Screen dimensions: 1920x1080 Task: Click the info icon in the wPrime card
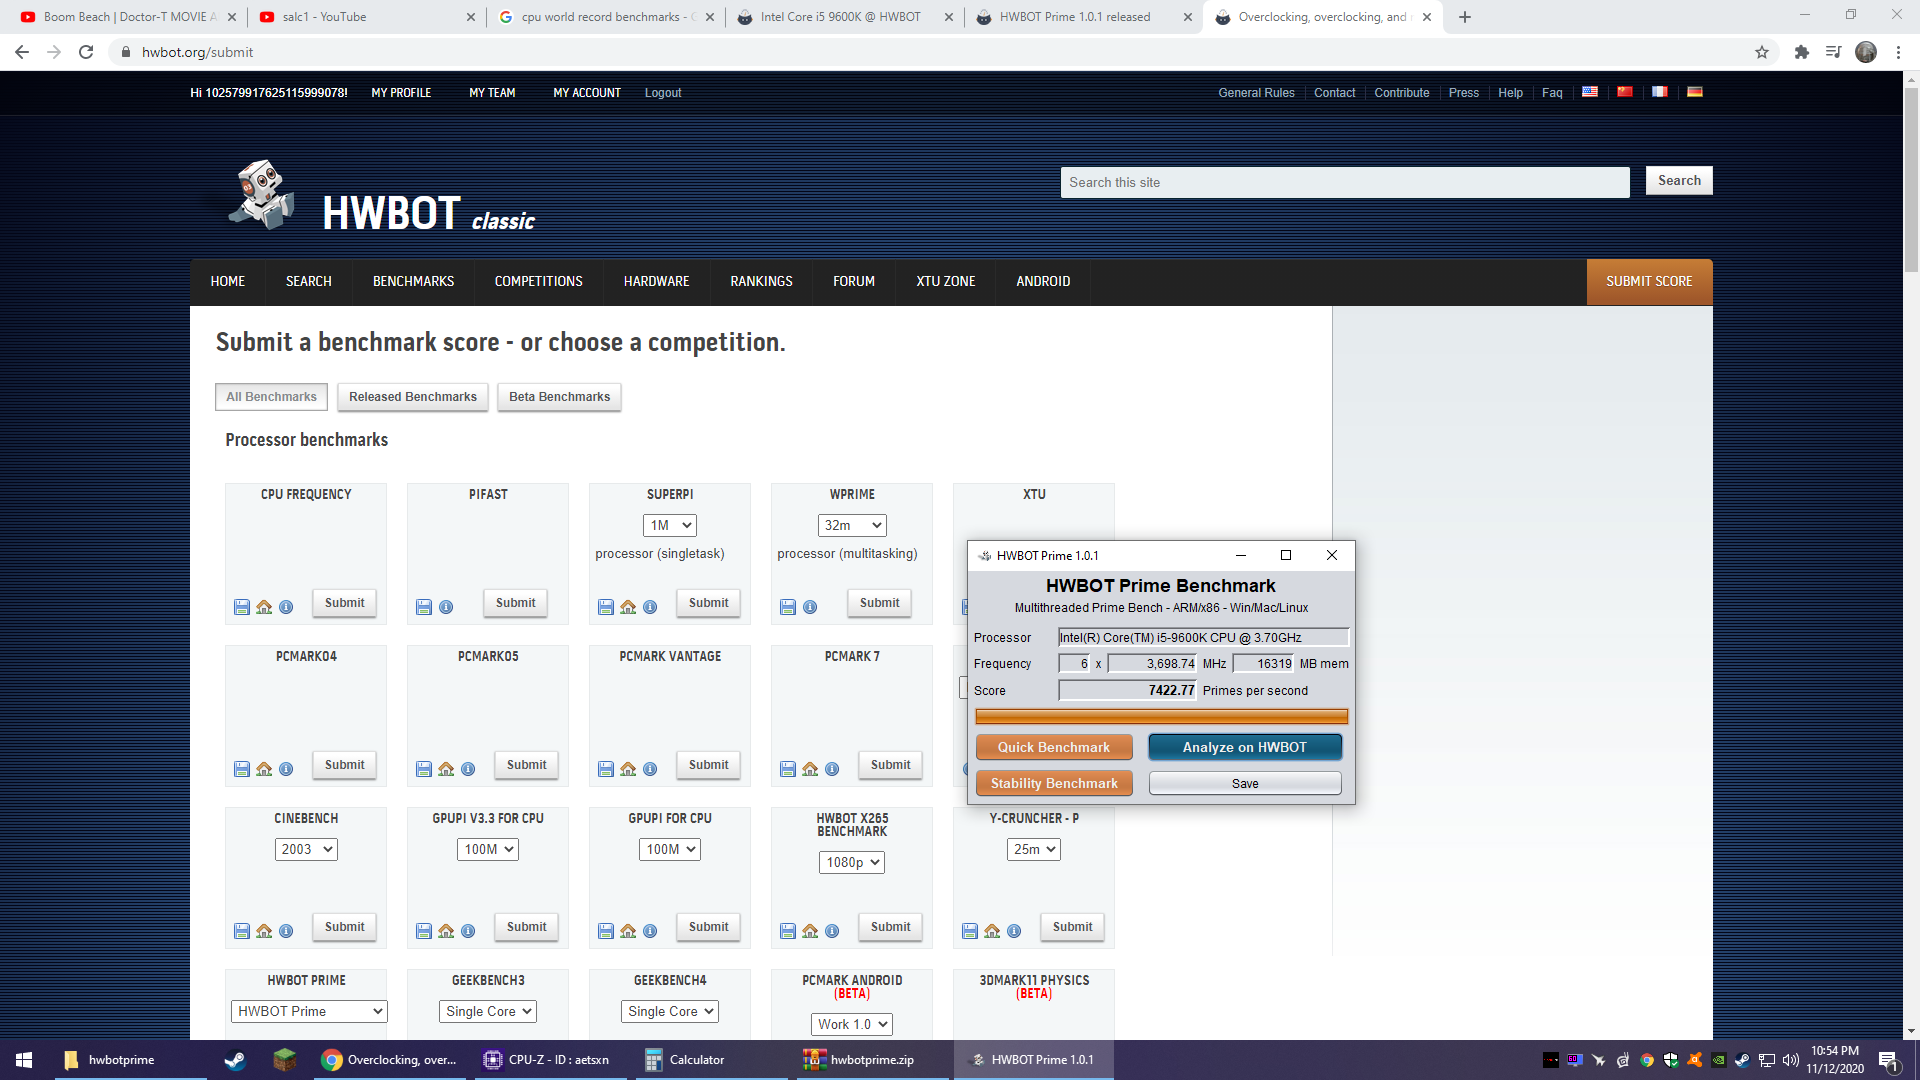coord(810,607)
